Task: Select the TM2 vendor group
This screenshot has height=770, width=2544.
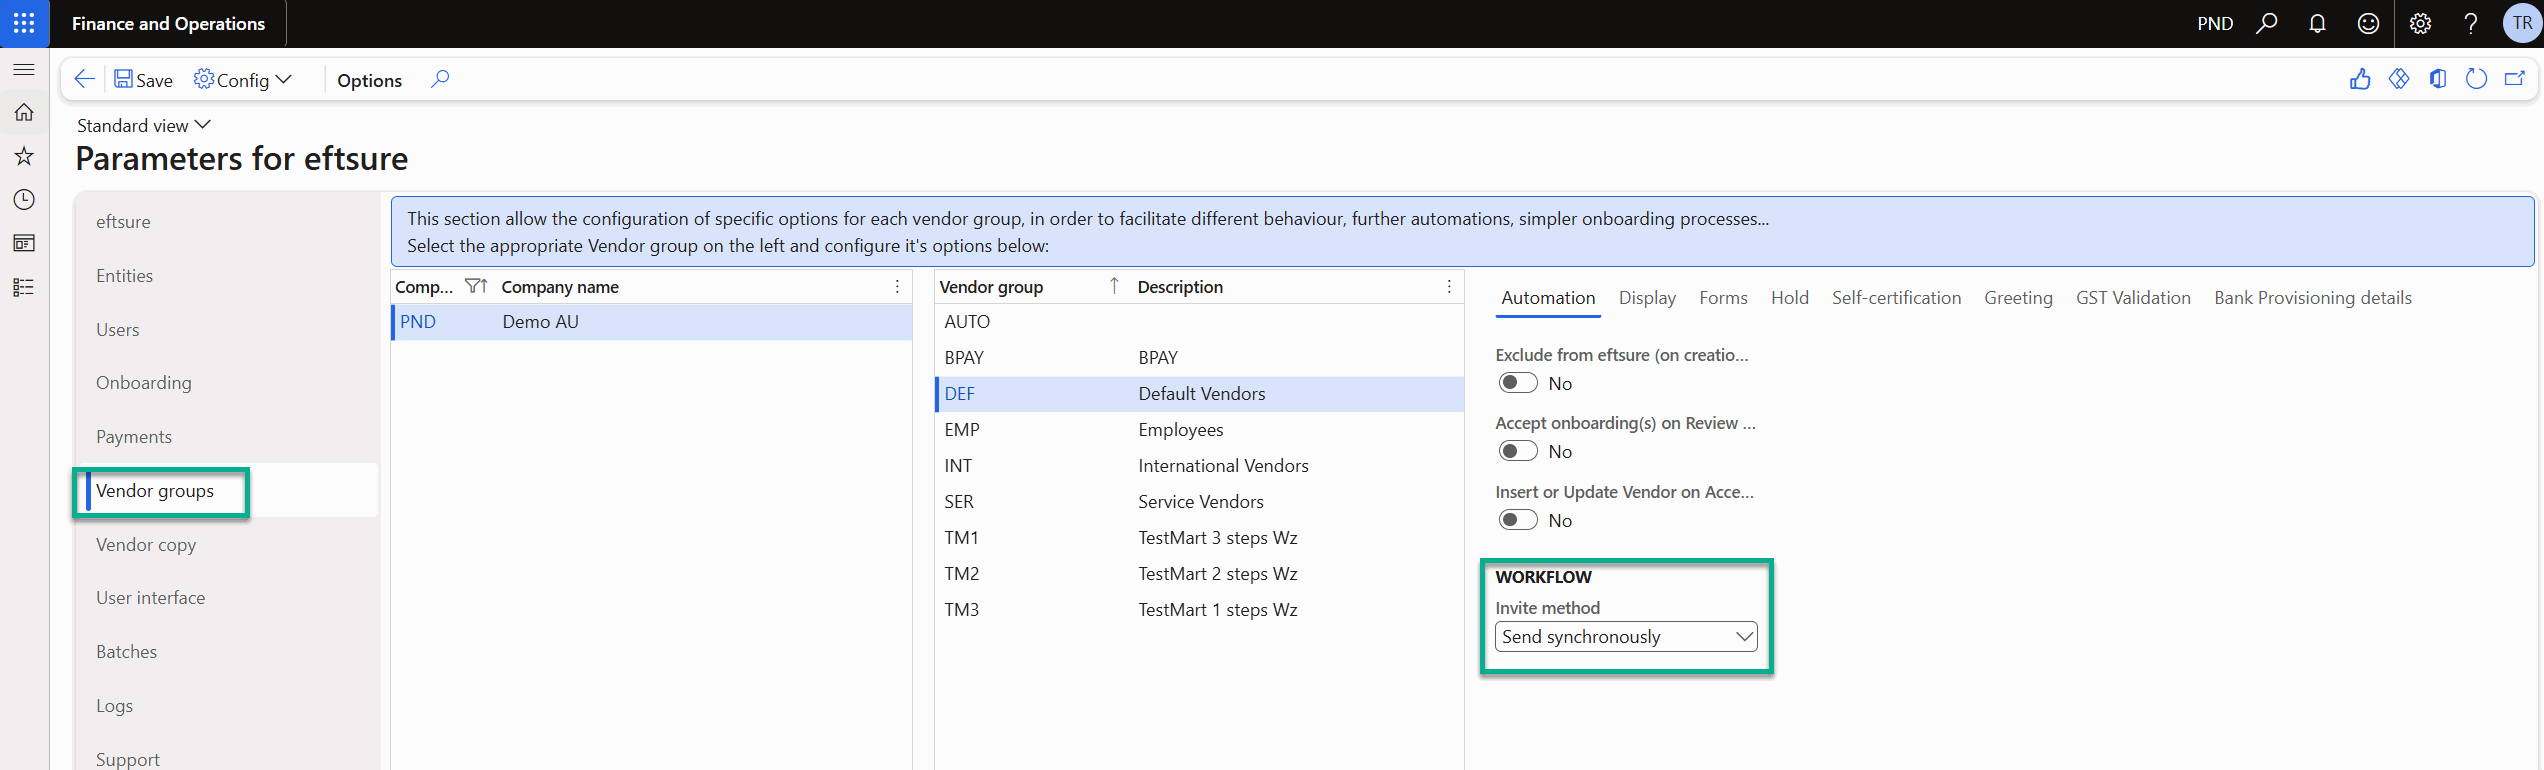Action: point(1199,574)
